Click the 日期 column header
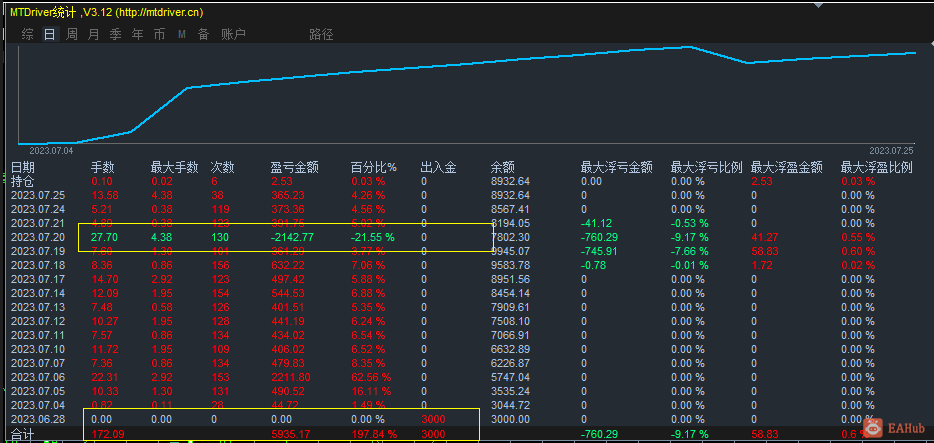Image resolution: width=934 pixels, height=443 pixels. tap(23, 168)
